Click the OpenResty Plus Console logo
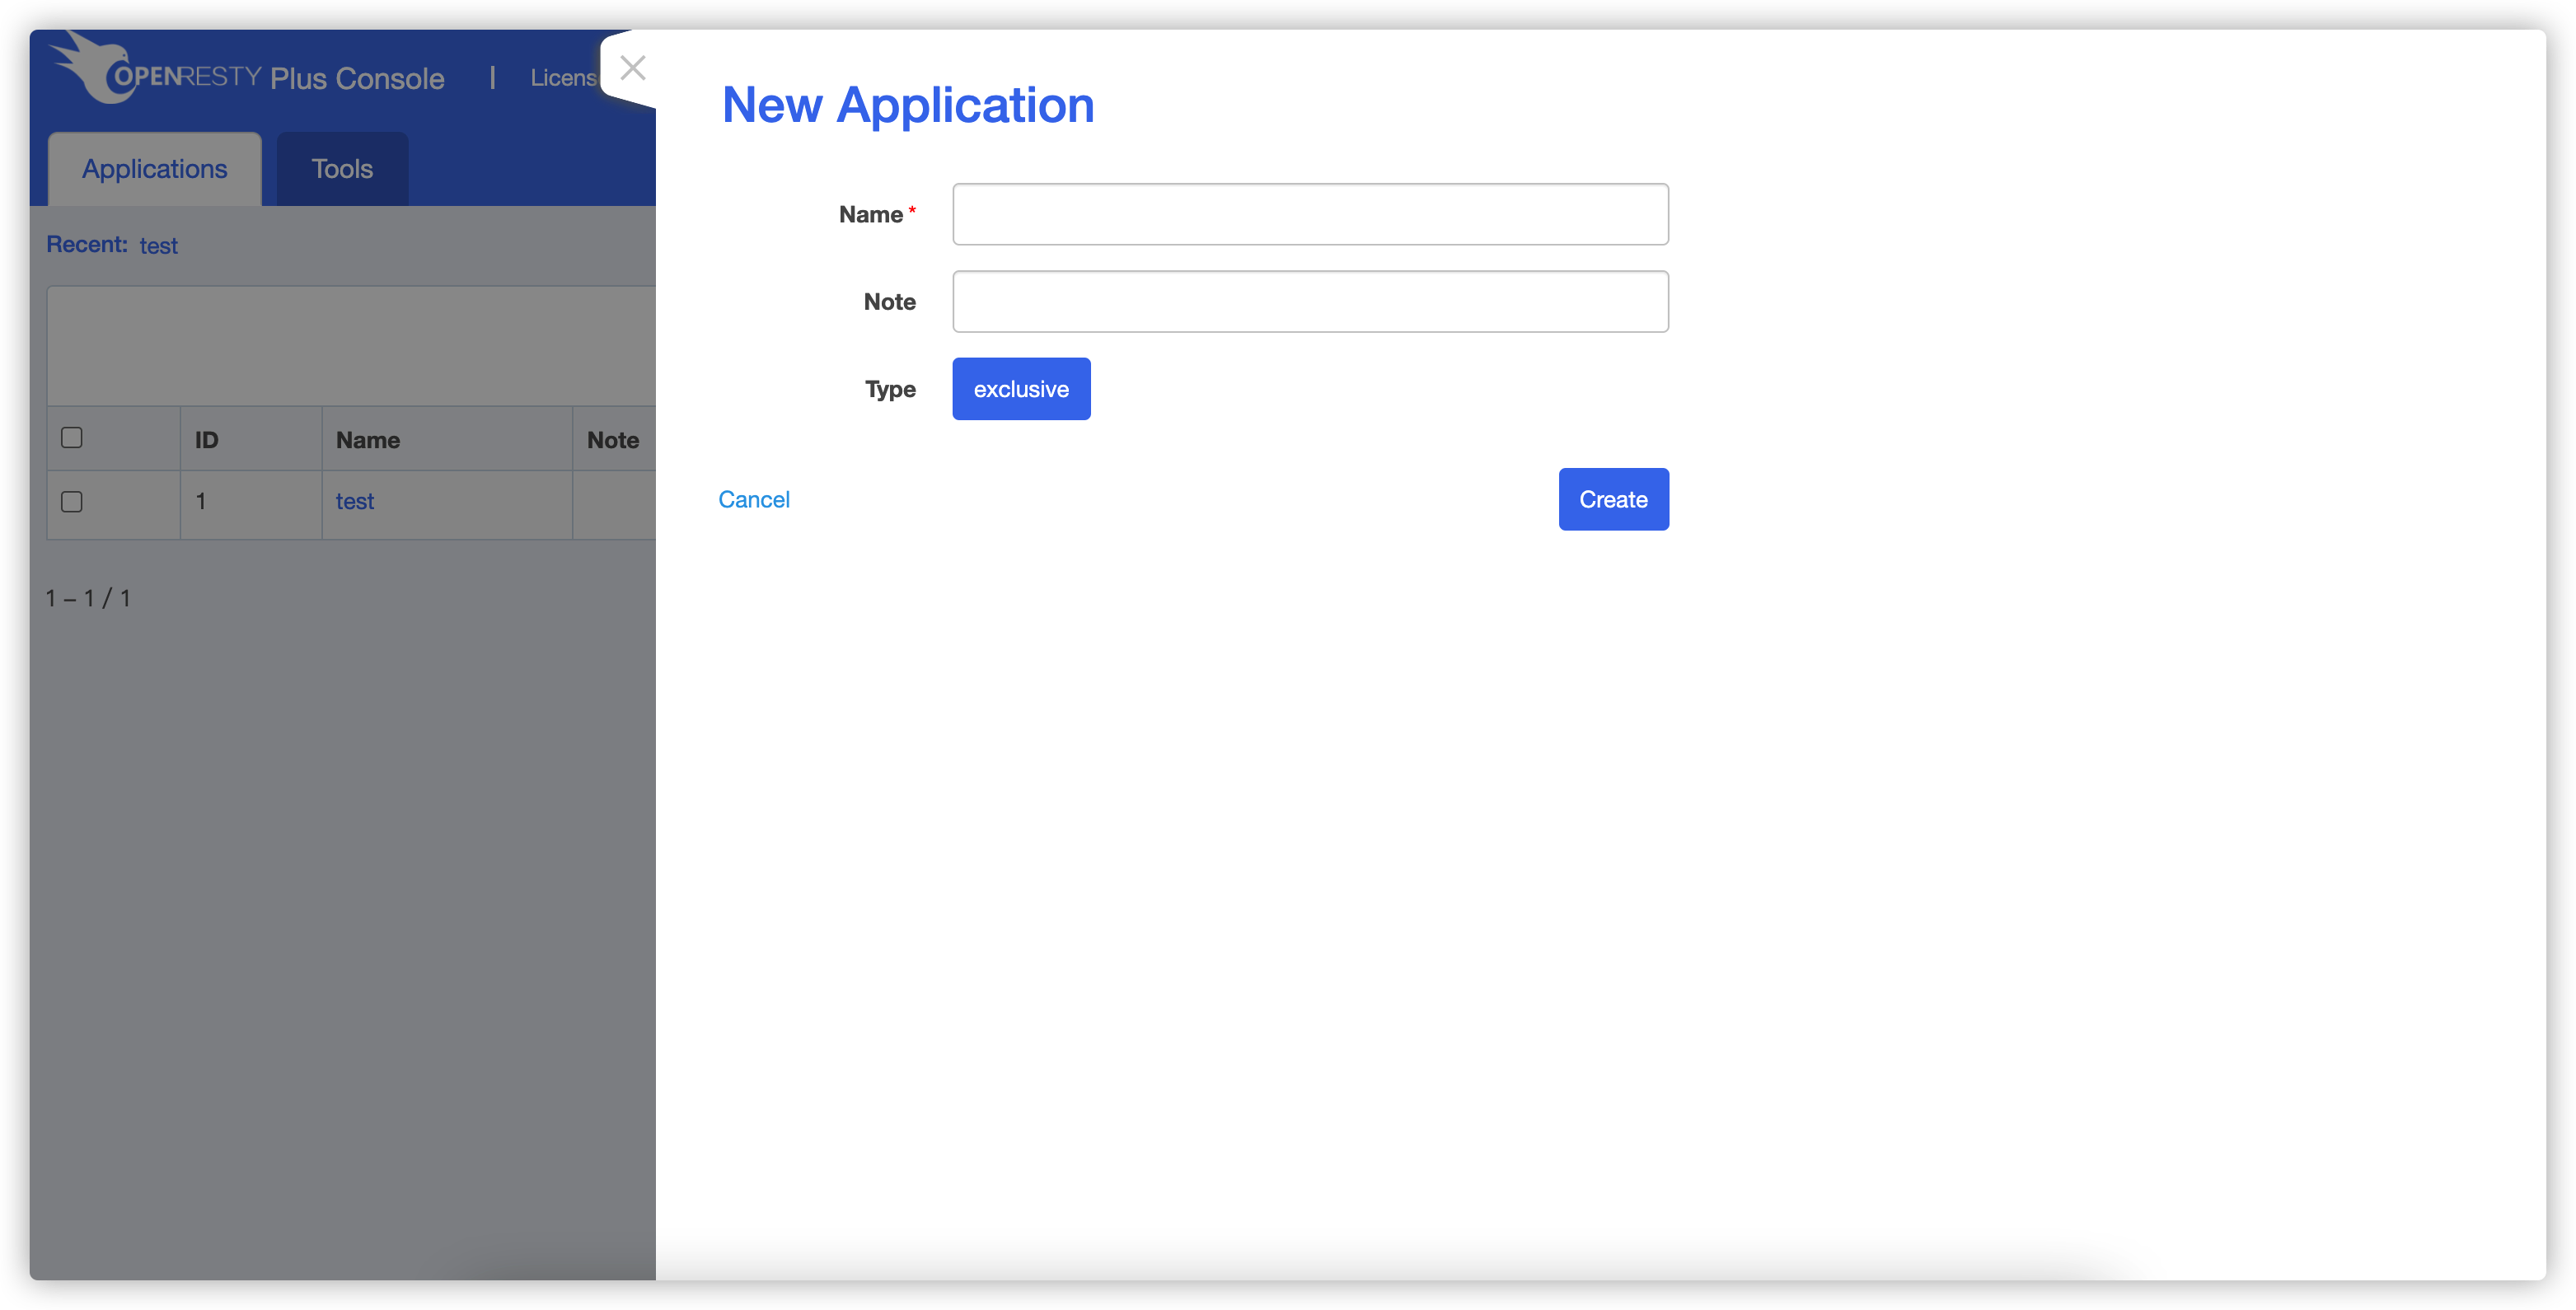This screenshot has height=1310, width=2576. 247,70
